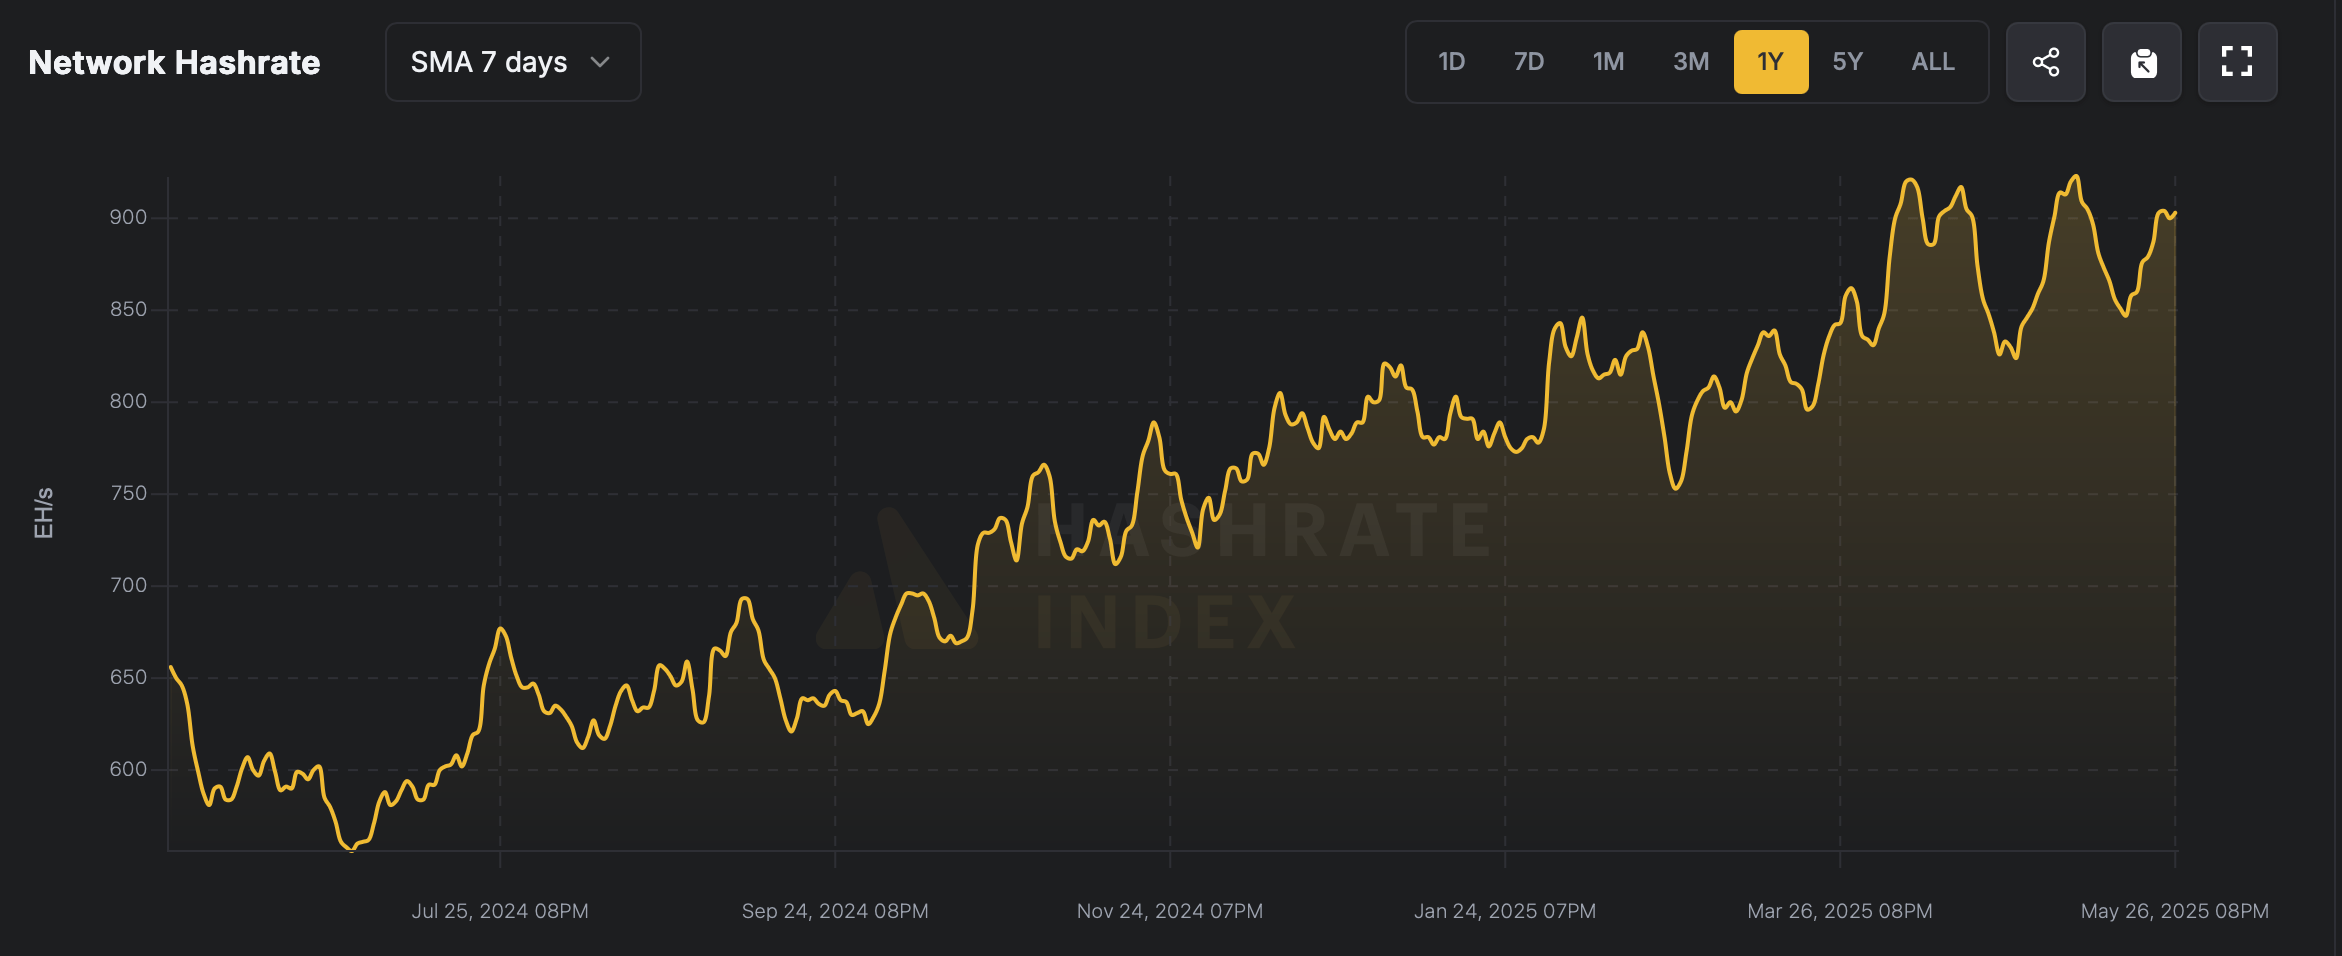This screenshot has width=2342, height=956.
Task: Click the Jan 24, 2025 07PM date label
Action: point(1505,911)
